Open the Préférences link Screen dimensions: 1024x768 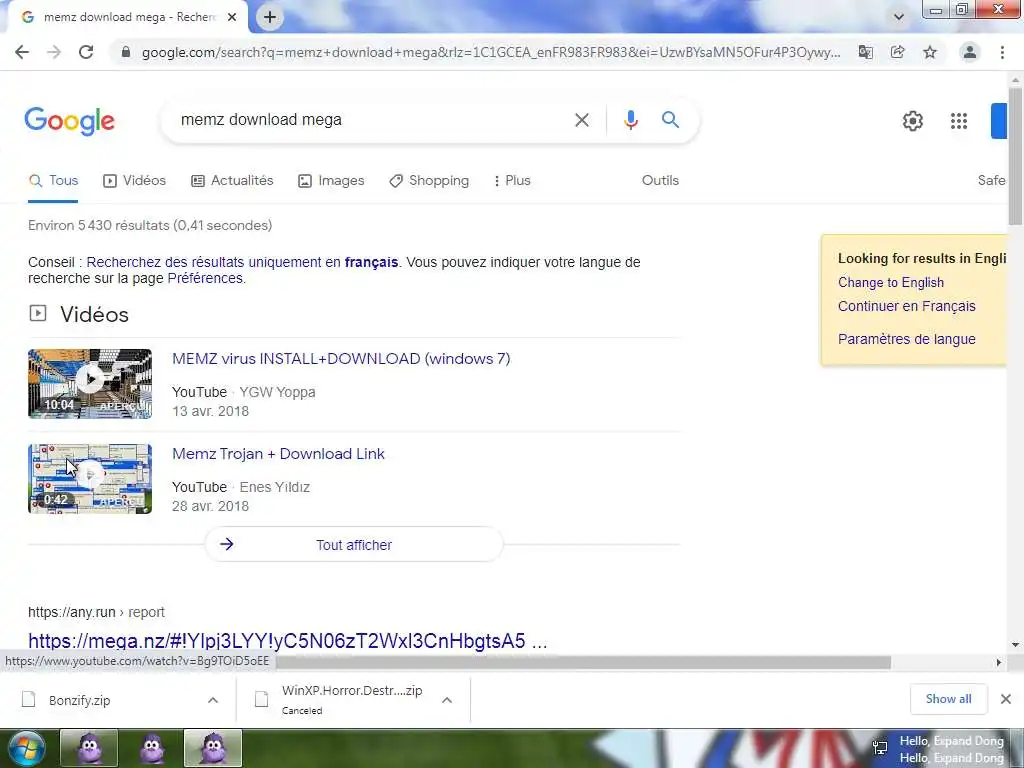(205, 278)
